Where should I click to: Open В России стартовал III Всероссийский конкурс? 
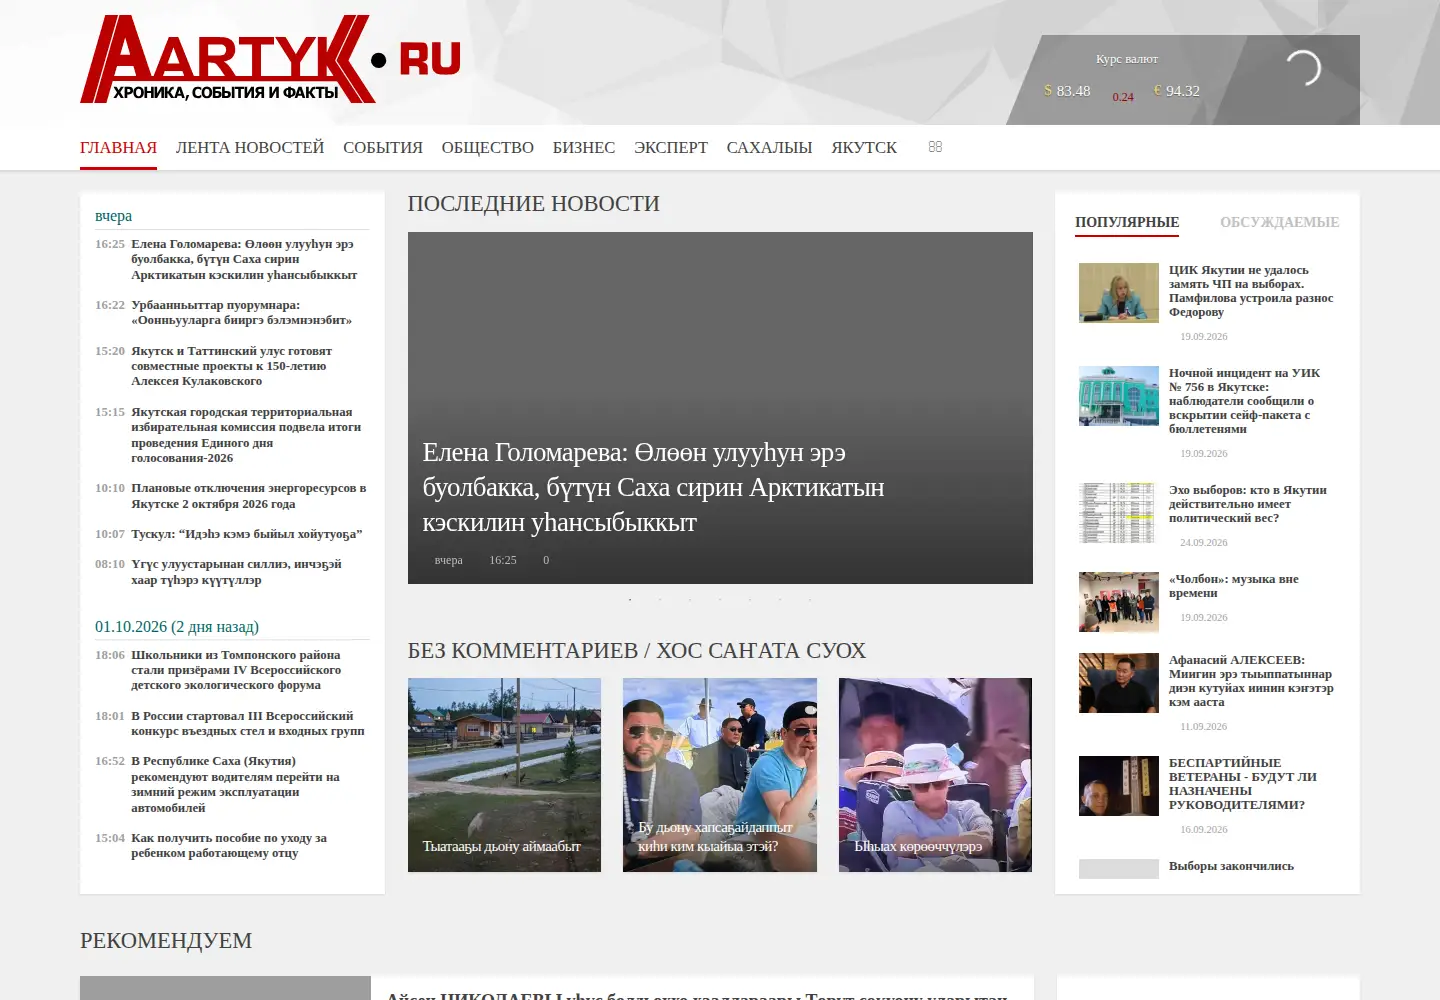(x=247, y=723)
